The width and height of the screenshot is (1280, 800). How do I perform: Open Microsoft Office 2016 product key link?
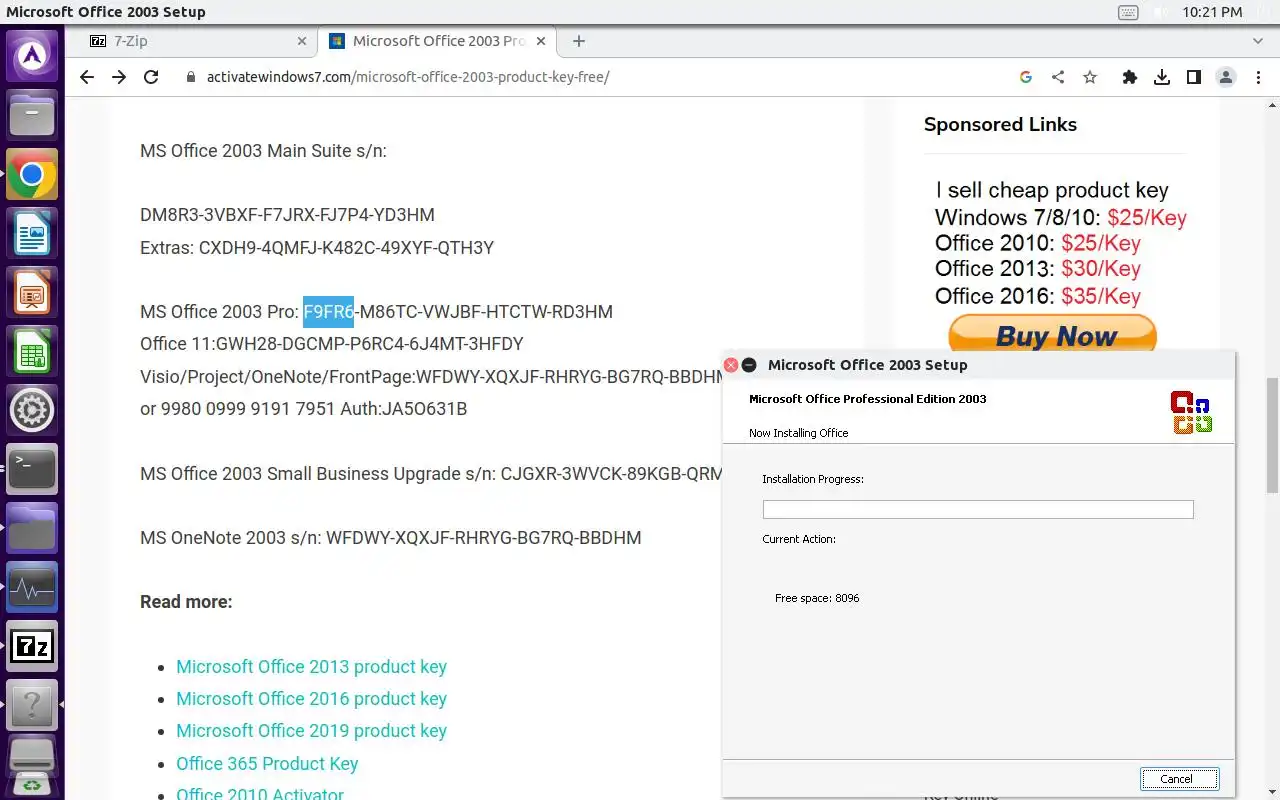[311, 699]
